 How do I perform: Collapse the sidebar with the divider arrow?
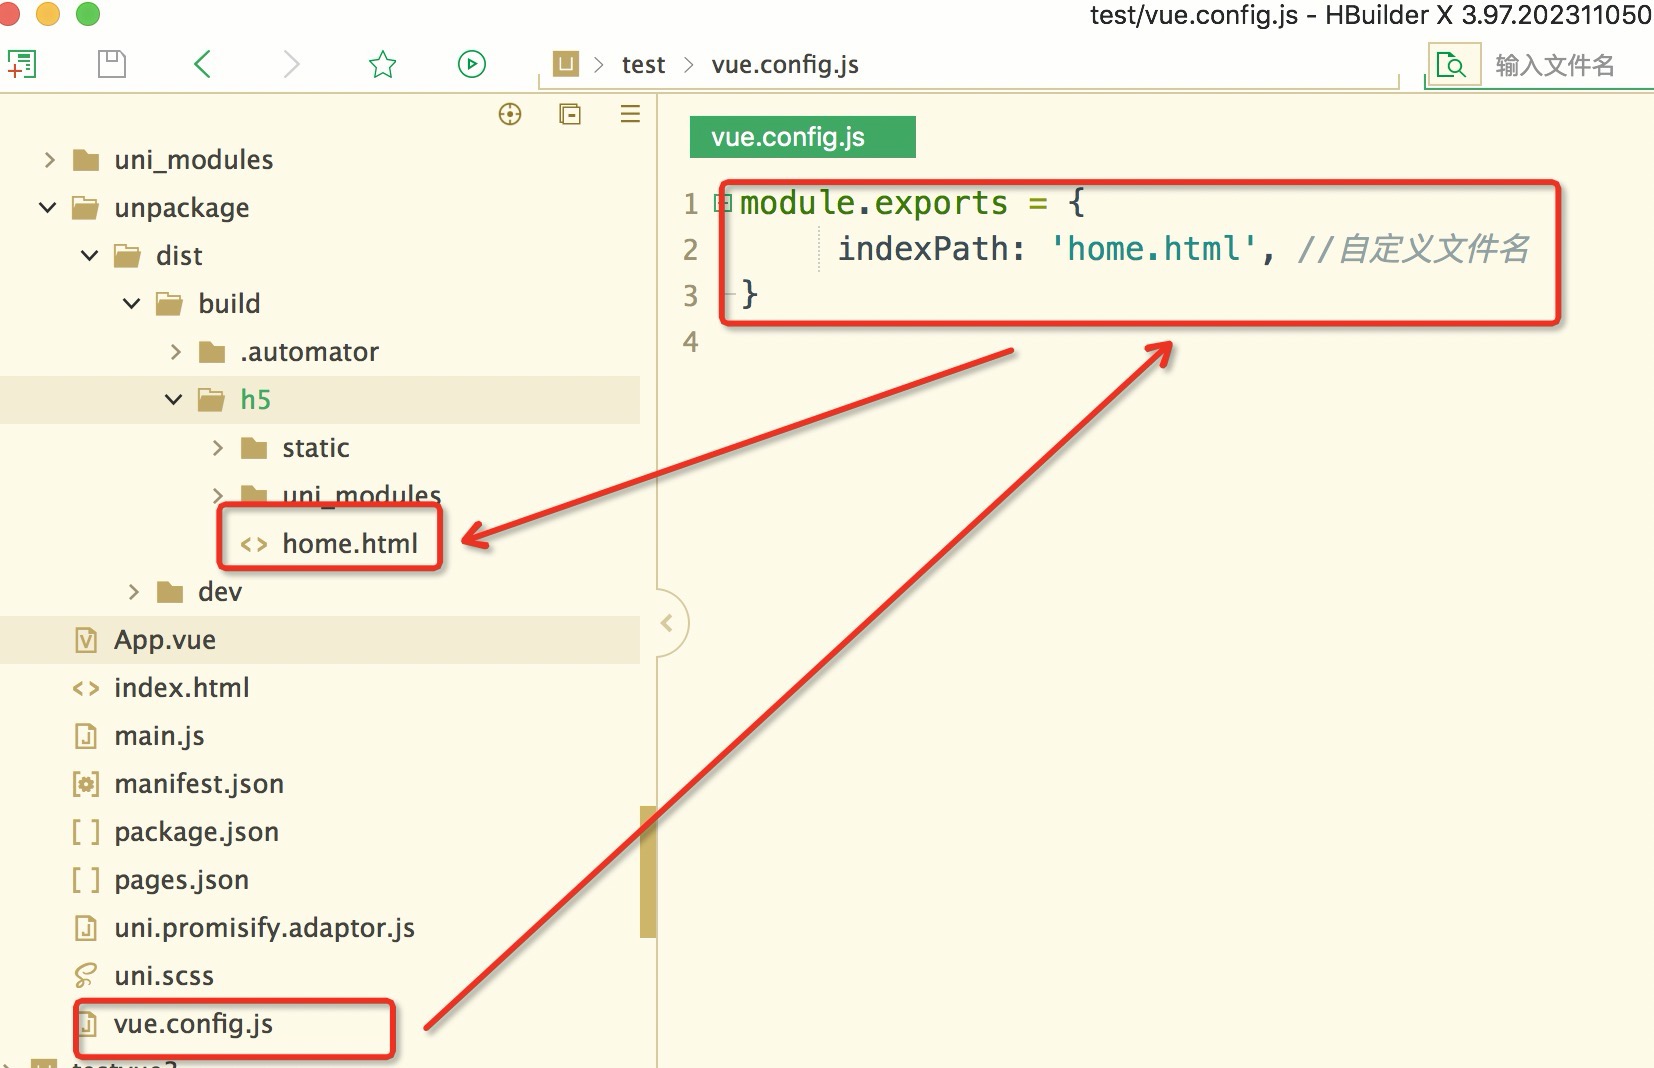(x=668, y=623)
